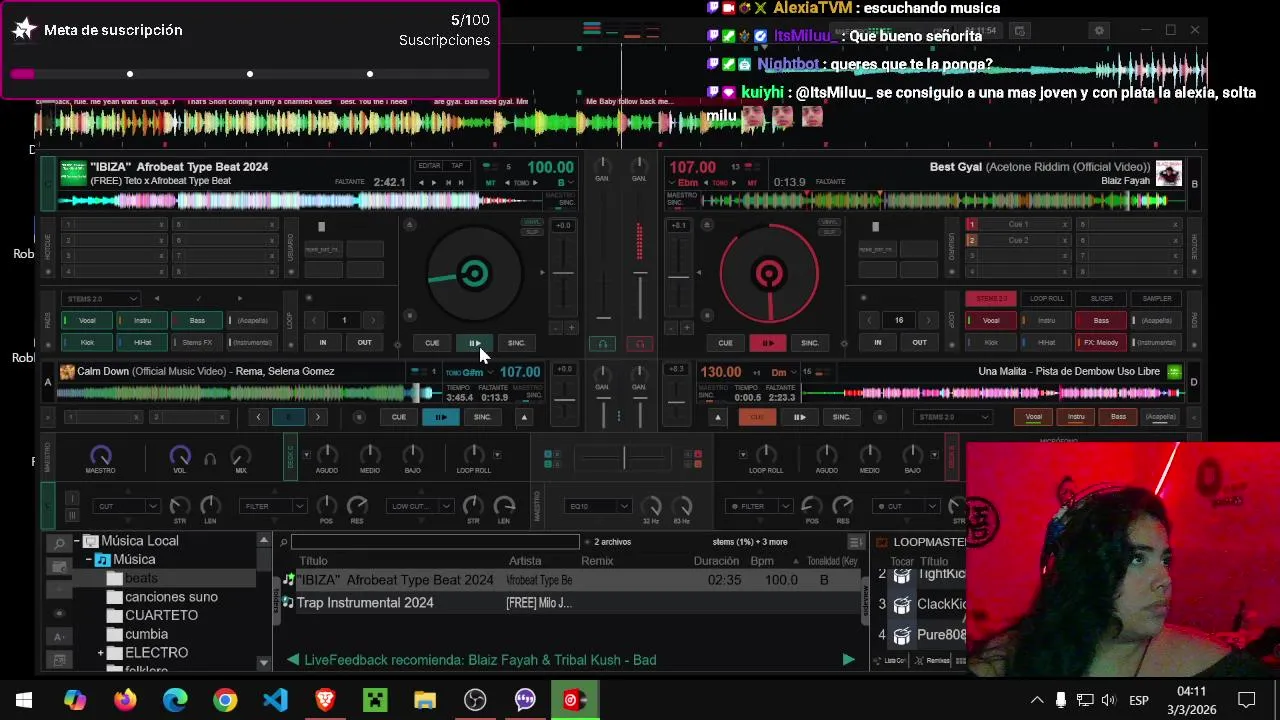The width and height of the screenshot is (1280, 720).
Task: Adjust the MAESTRO volume knob
Action: coord(100,456)
